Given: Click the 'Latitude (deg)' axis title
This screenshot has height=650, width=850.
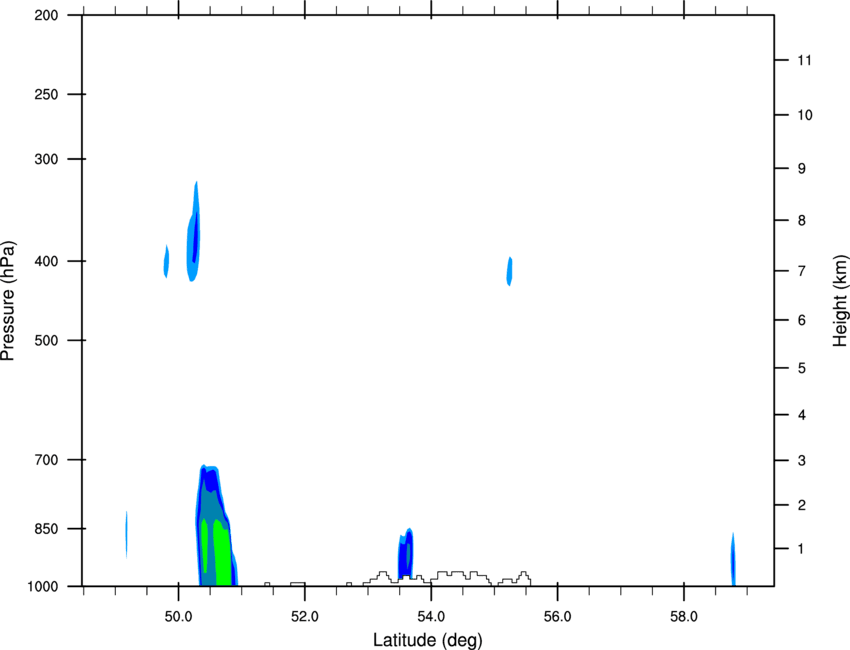Looking at the screenshot, I should tap(427, 640).
